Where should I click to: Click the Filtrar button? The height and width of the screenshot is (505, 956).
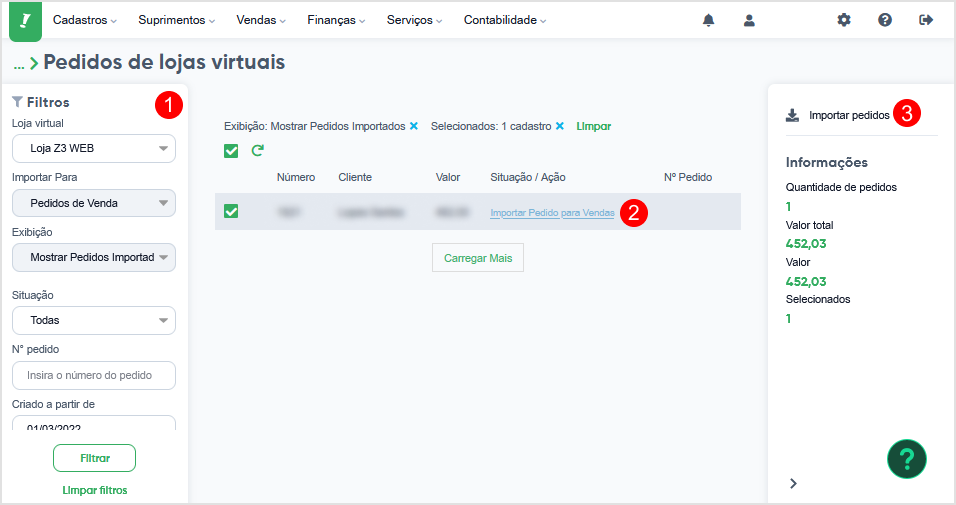[95, 458]
